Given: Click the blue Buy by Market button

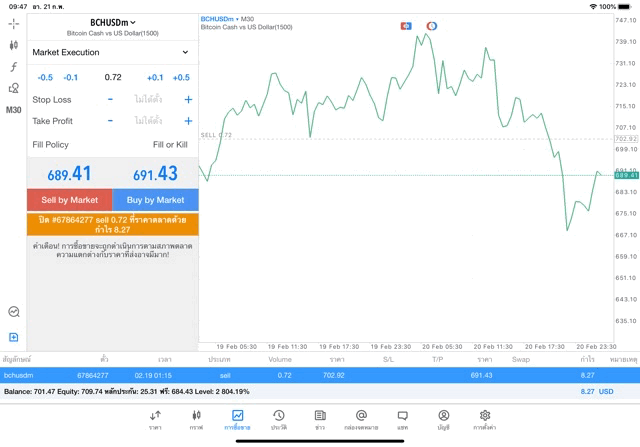Looking at the screenshot, I should pyautogui.click(x=155, y=200).
